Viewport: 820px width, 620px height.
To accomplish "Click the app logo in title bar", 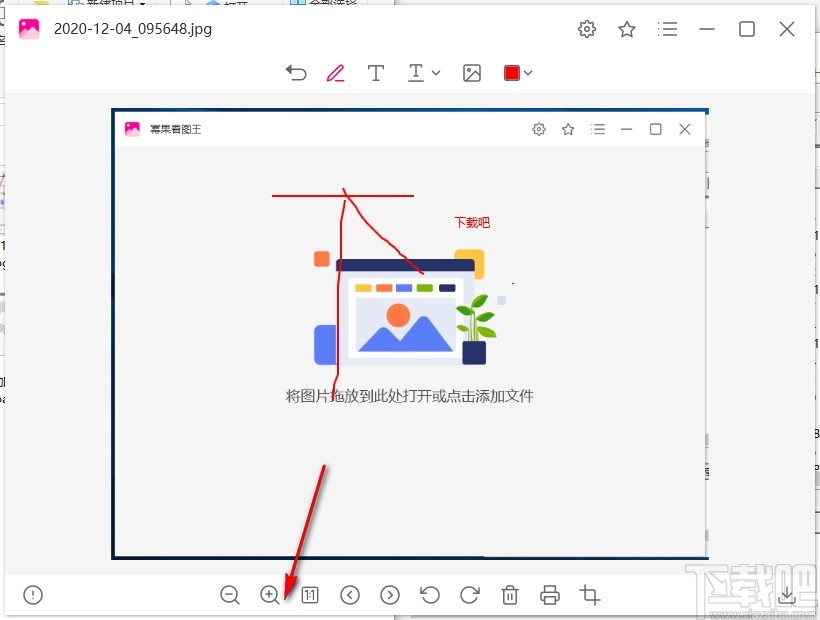I will click(29, 29).
